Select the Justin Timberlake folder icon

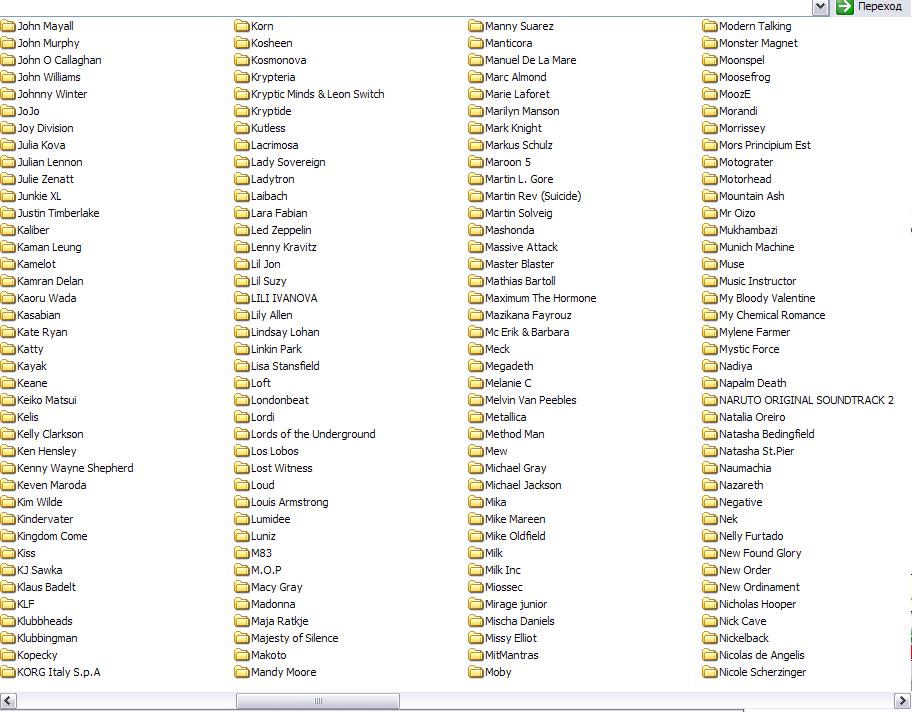8,213
